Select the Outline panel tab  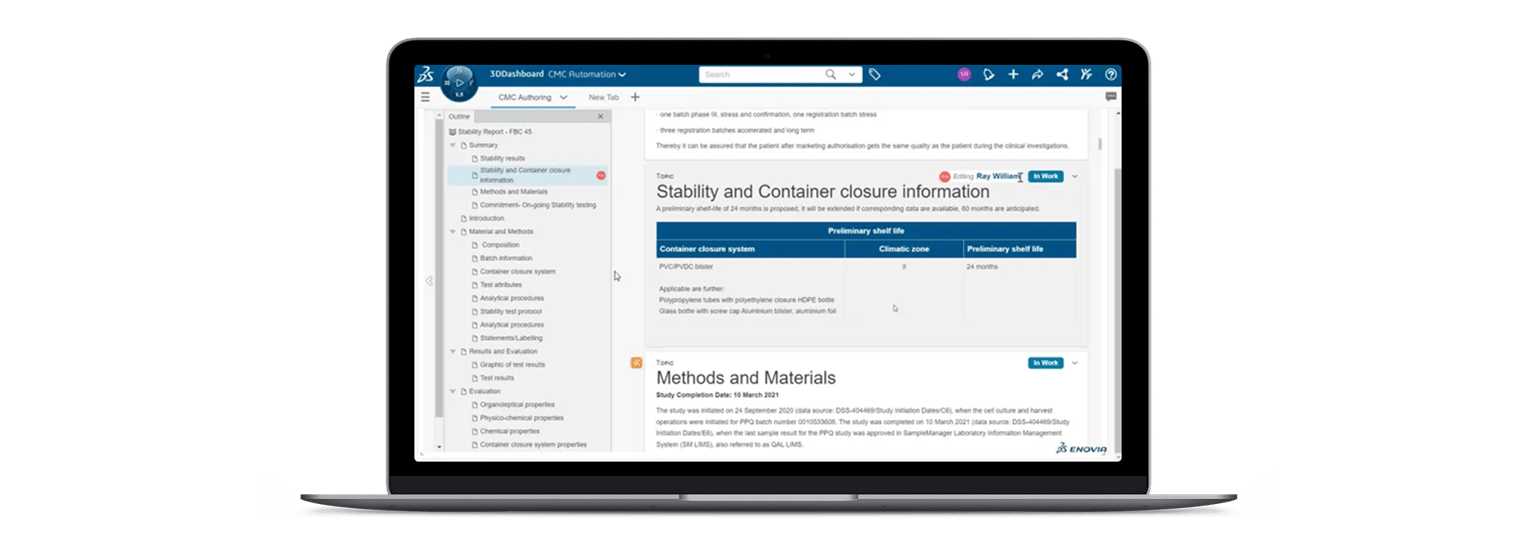pos(459,117)
